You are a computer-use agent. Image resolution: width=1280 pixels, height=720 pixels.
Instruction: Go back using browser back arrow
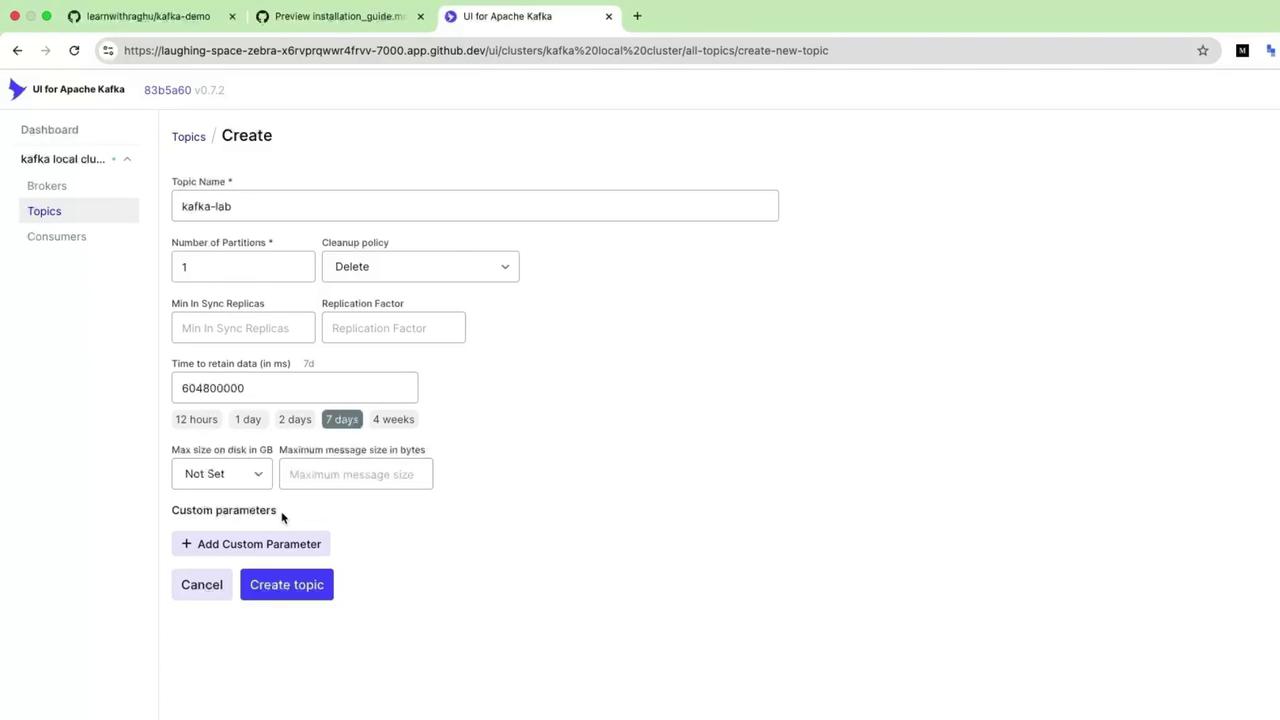tap(17, 50)
